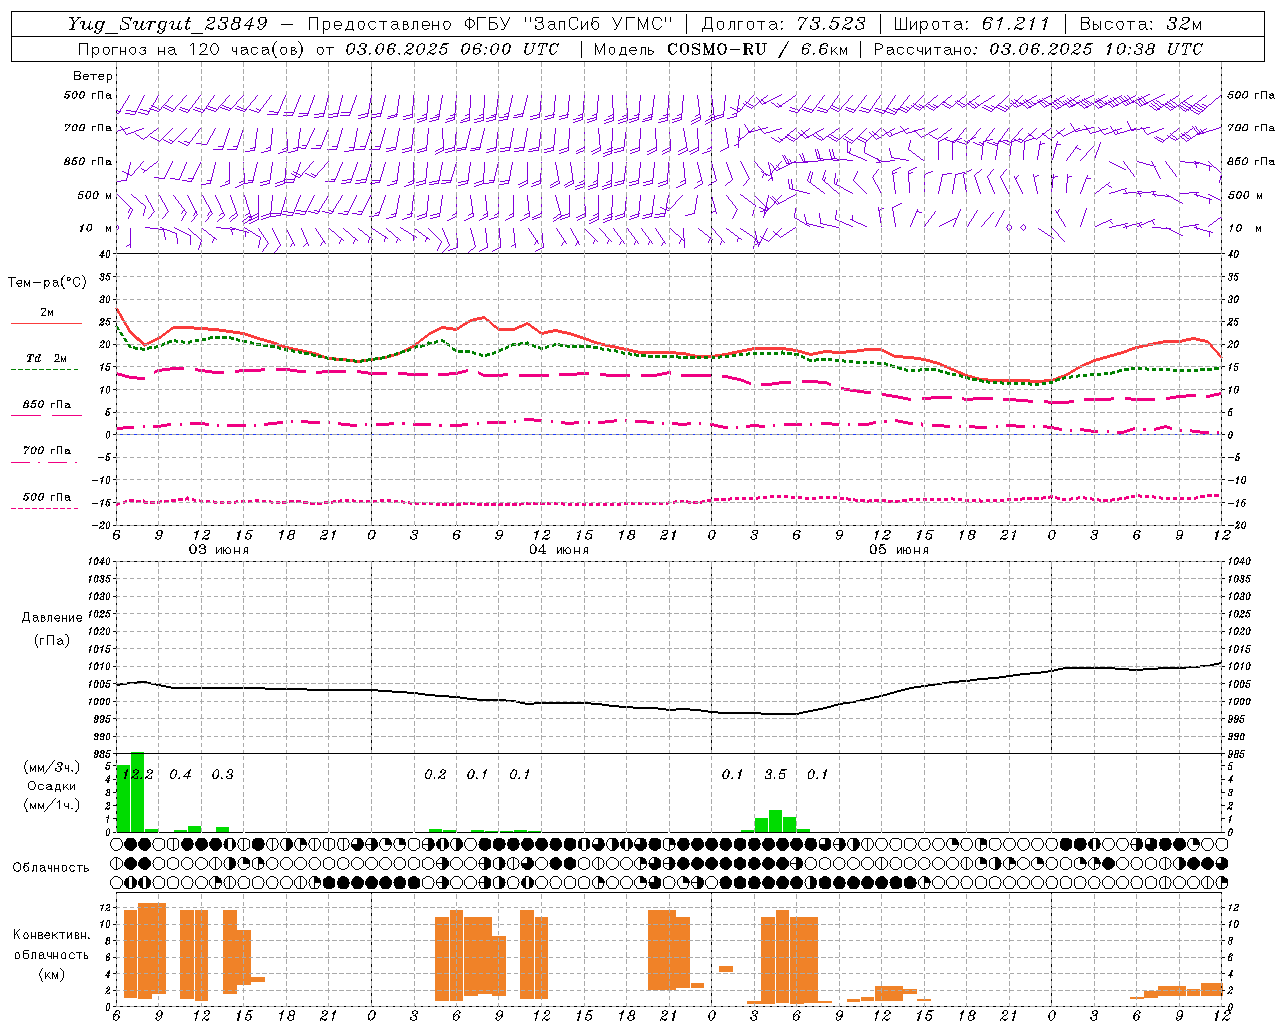Select the red 2м legend line sample
The height and width of the screenshot is (1024, 1280).
(x=46, y=323)
